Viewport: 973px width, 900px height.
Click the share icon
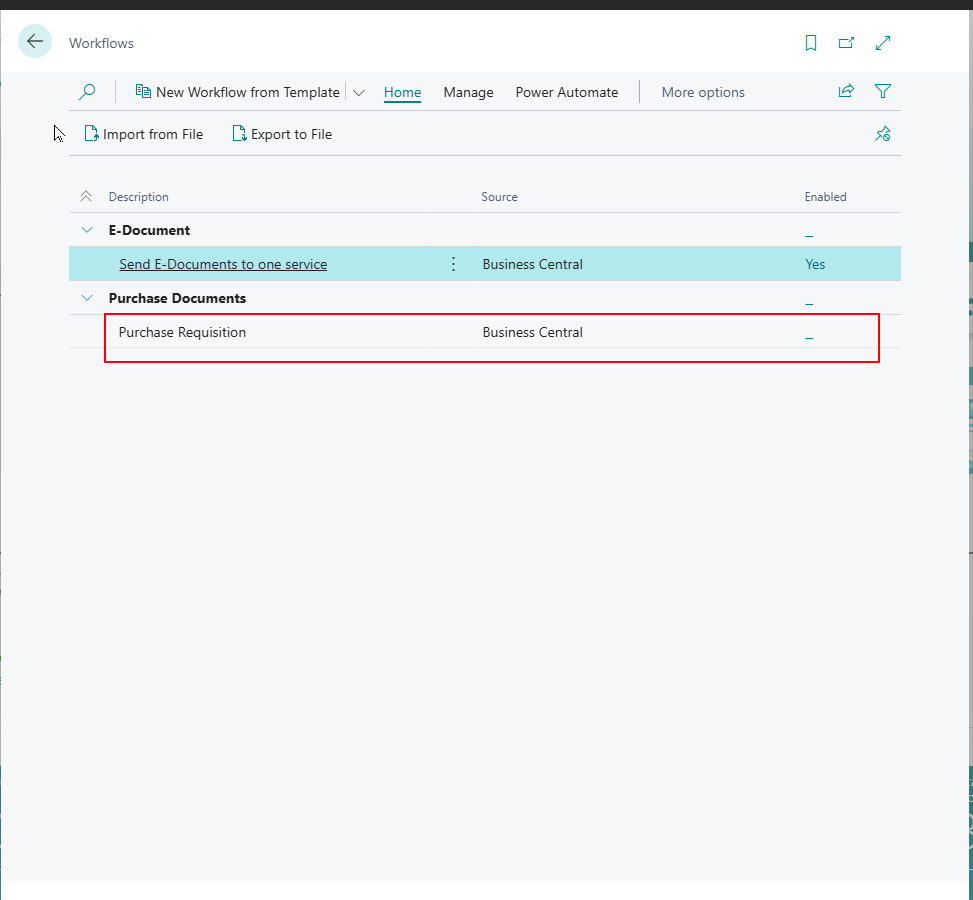click(x=846, y=91)
